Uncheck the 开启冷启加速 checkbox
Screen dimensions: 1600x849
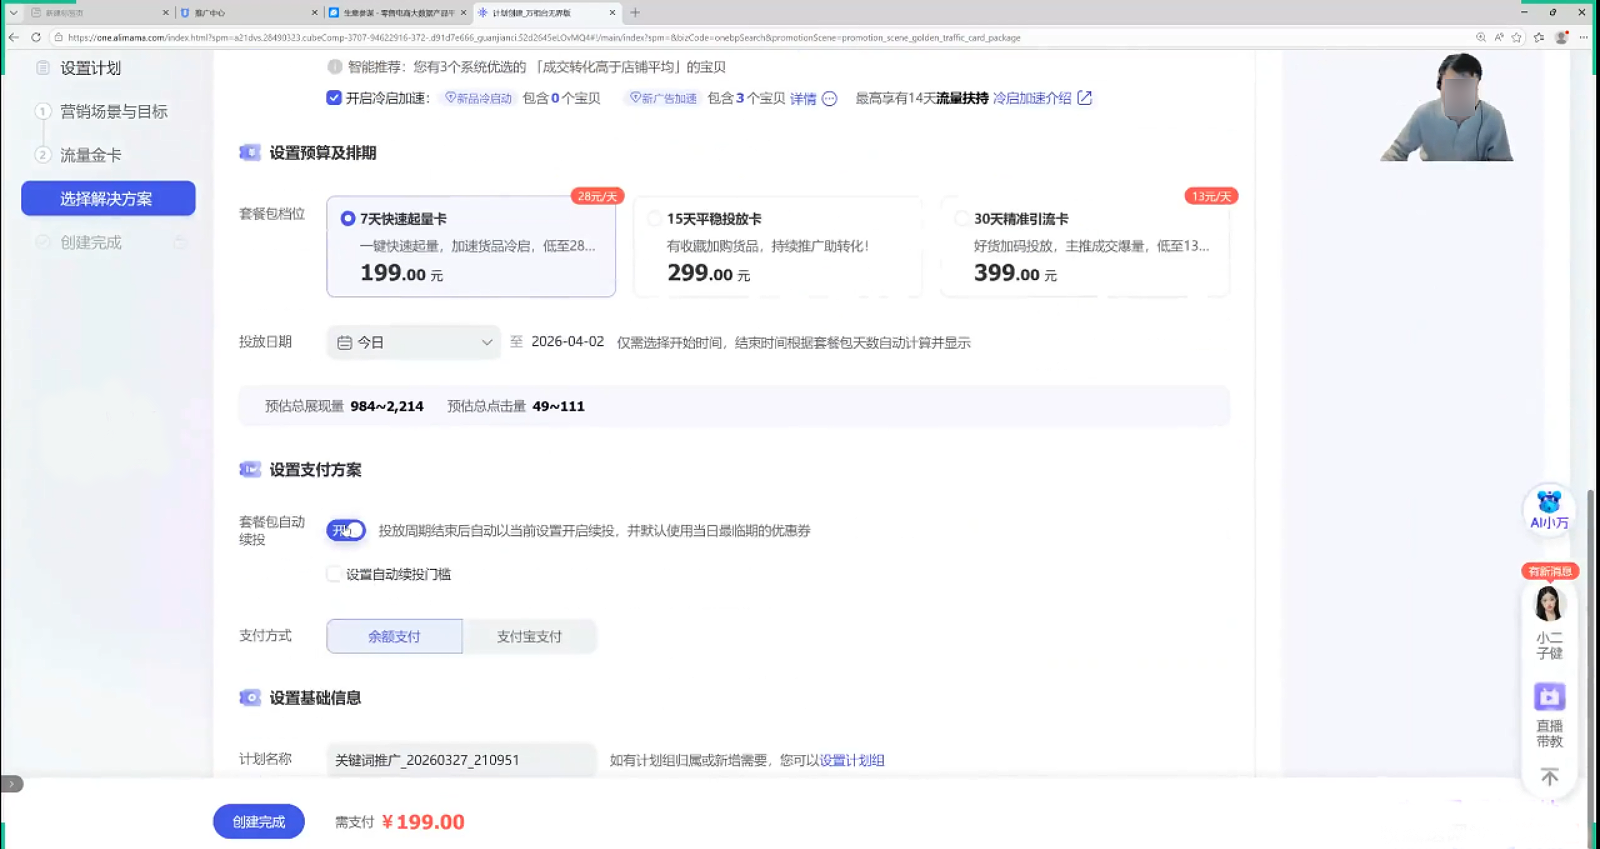pyautogui.click(x=334, y=98)
